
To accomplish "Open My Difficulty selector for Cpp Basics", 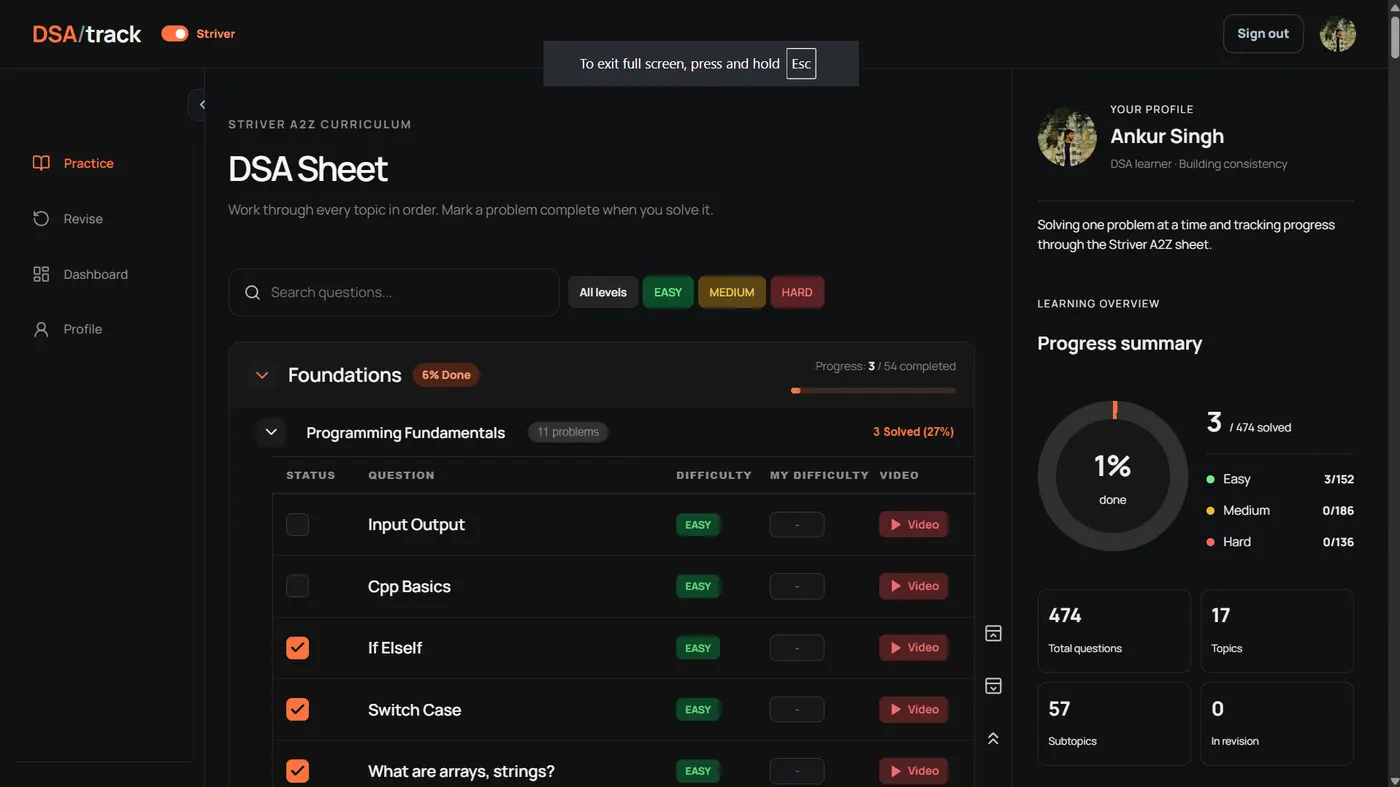I will coord(797,586).
